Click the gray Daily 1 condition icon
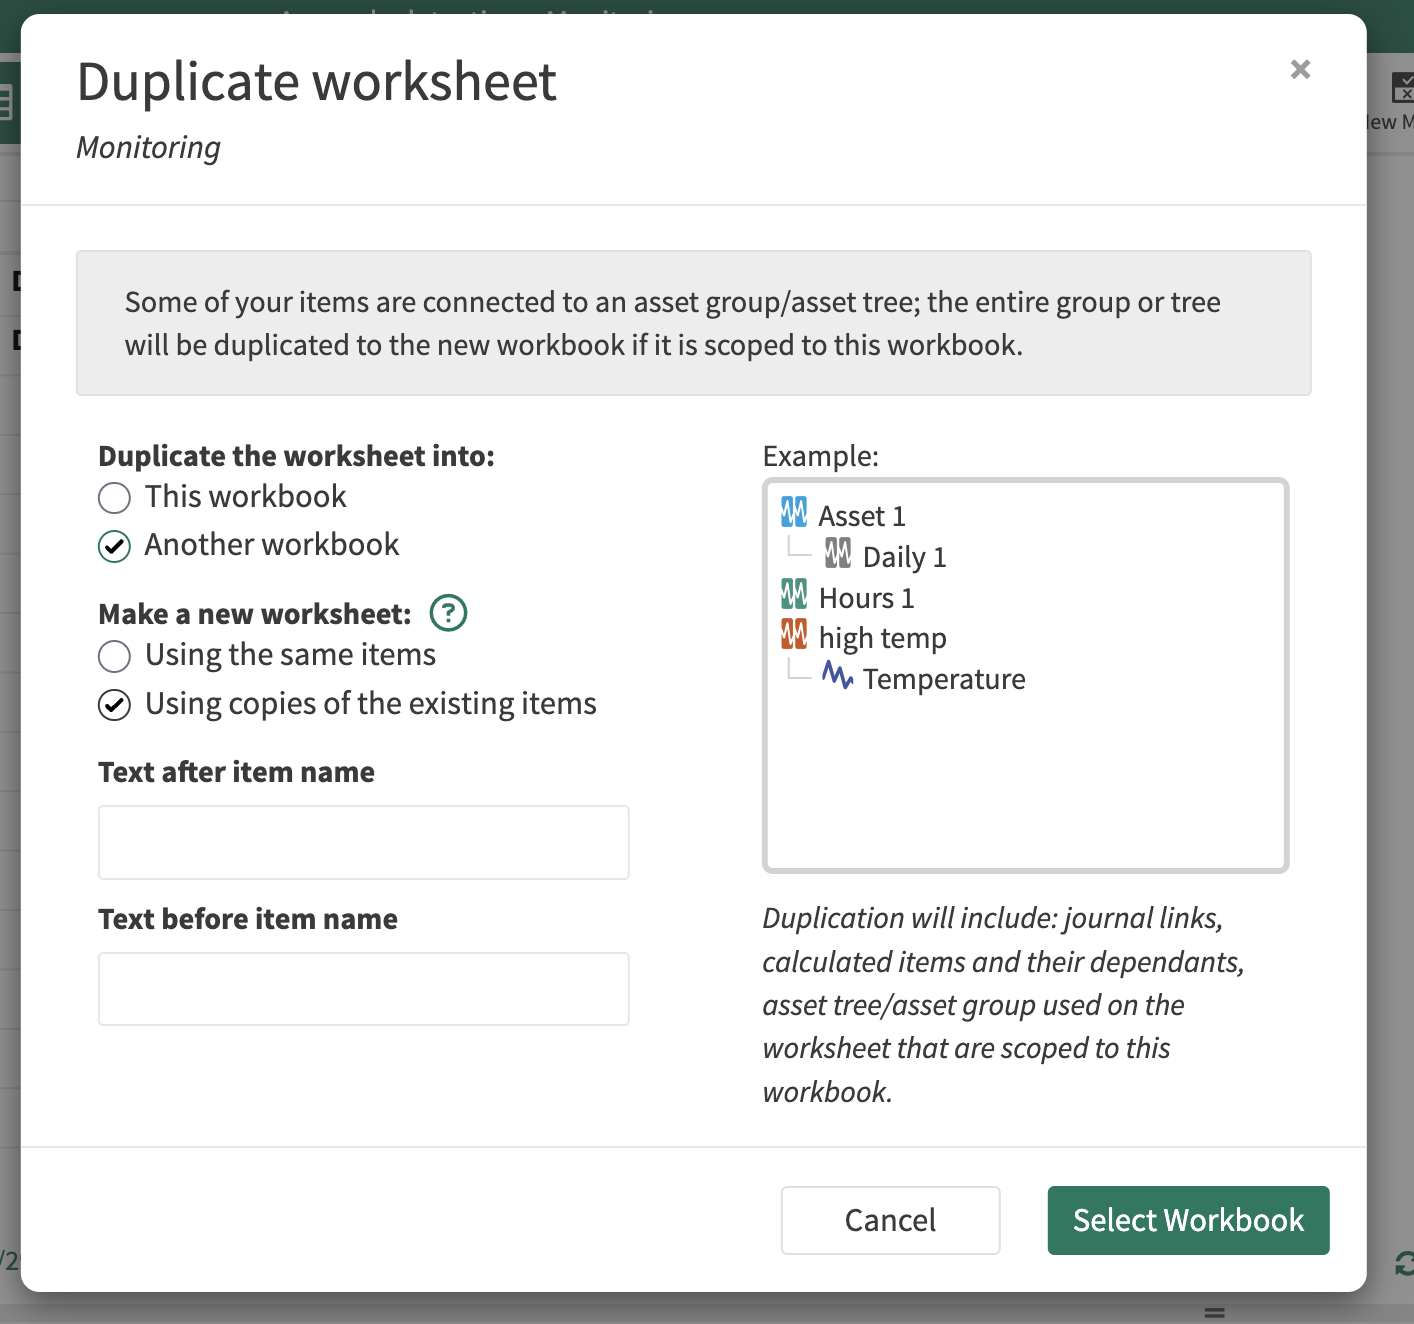Viewport: 1414px width, 1324px height. (838, 554)
